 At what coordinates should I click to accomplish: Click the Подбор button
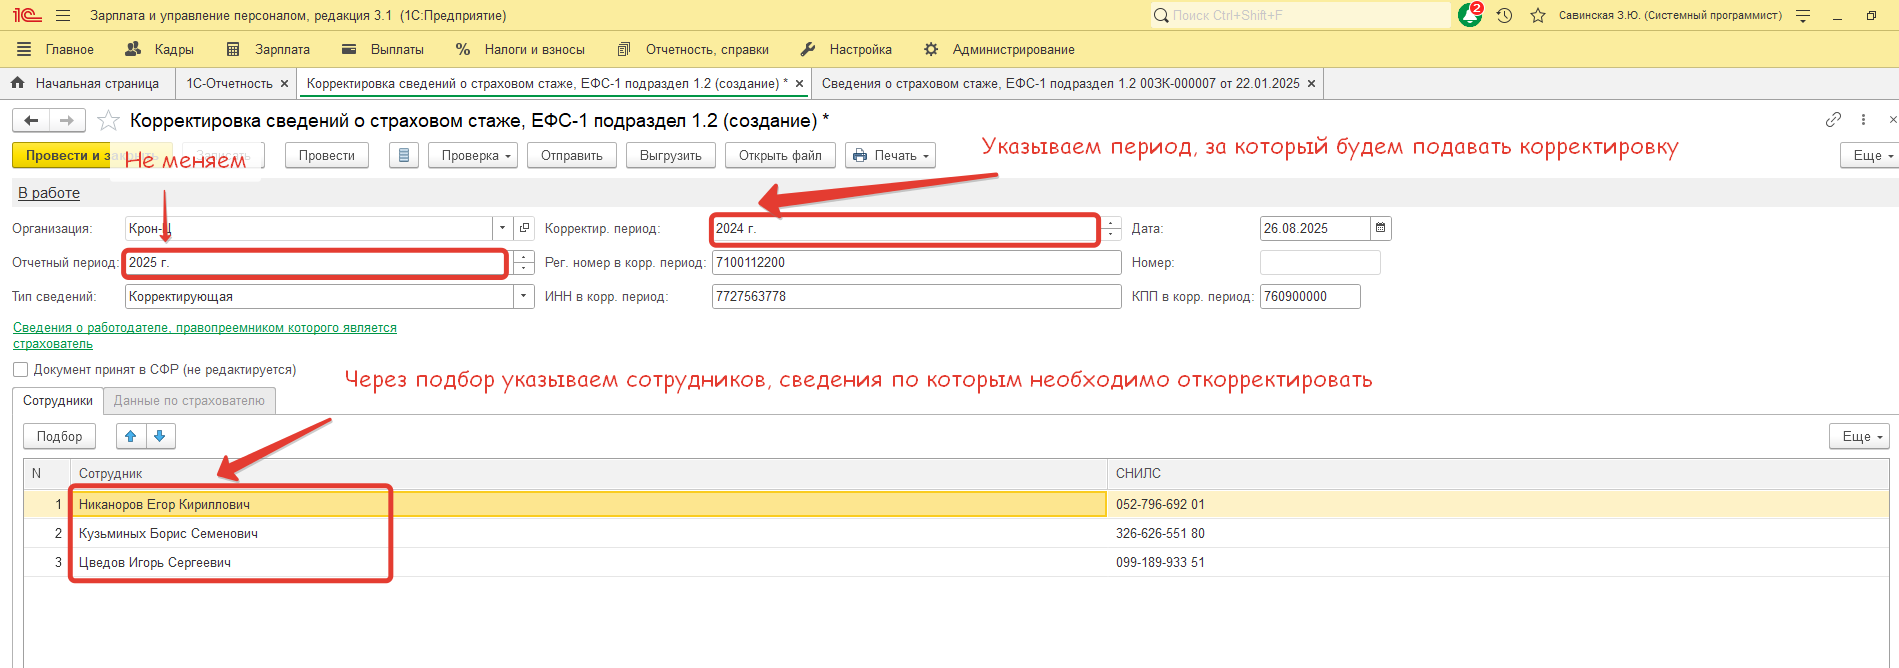pos(60,436)
